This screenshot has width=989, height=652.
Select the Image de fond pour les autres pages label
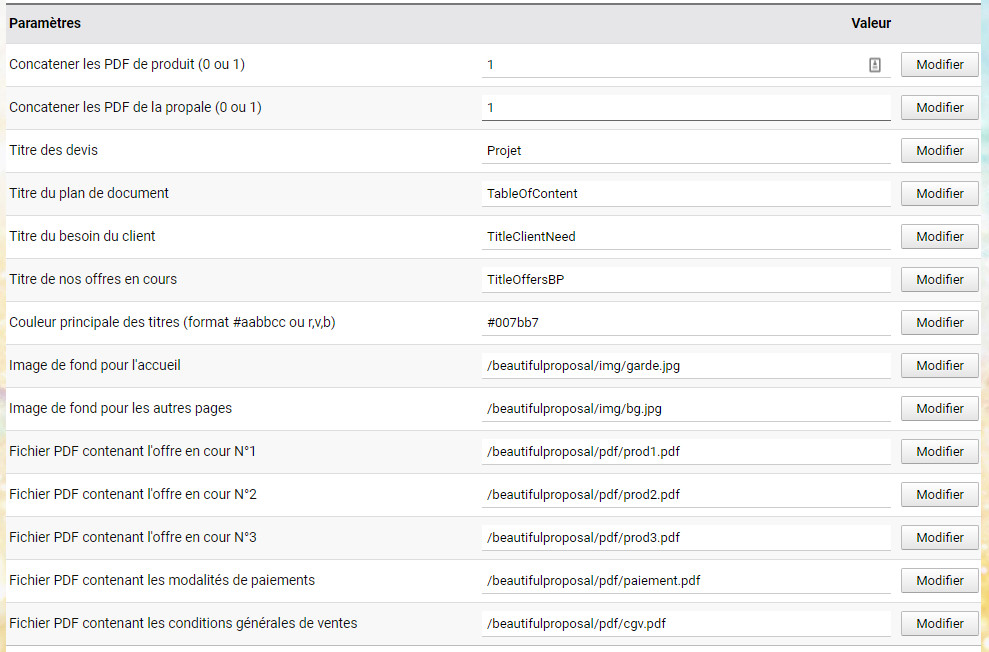(x=120, y=408)
